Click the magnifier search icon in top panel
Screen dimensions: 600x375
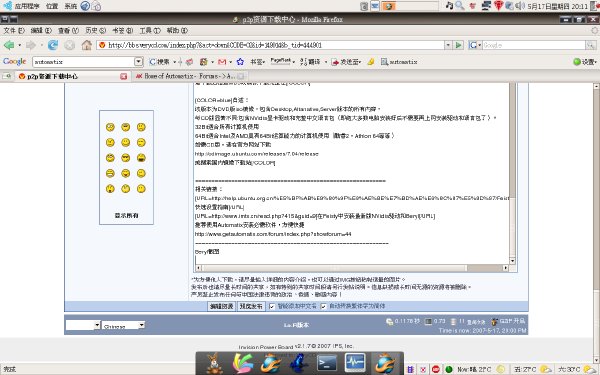(x=460, y=5)
